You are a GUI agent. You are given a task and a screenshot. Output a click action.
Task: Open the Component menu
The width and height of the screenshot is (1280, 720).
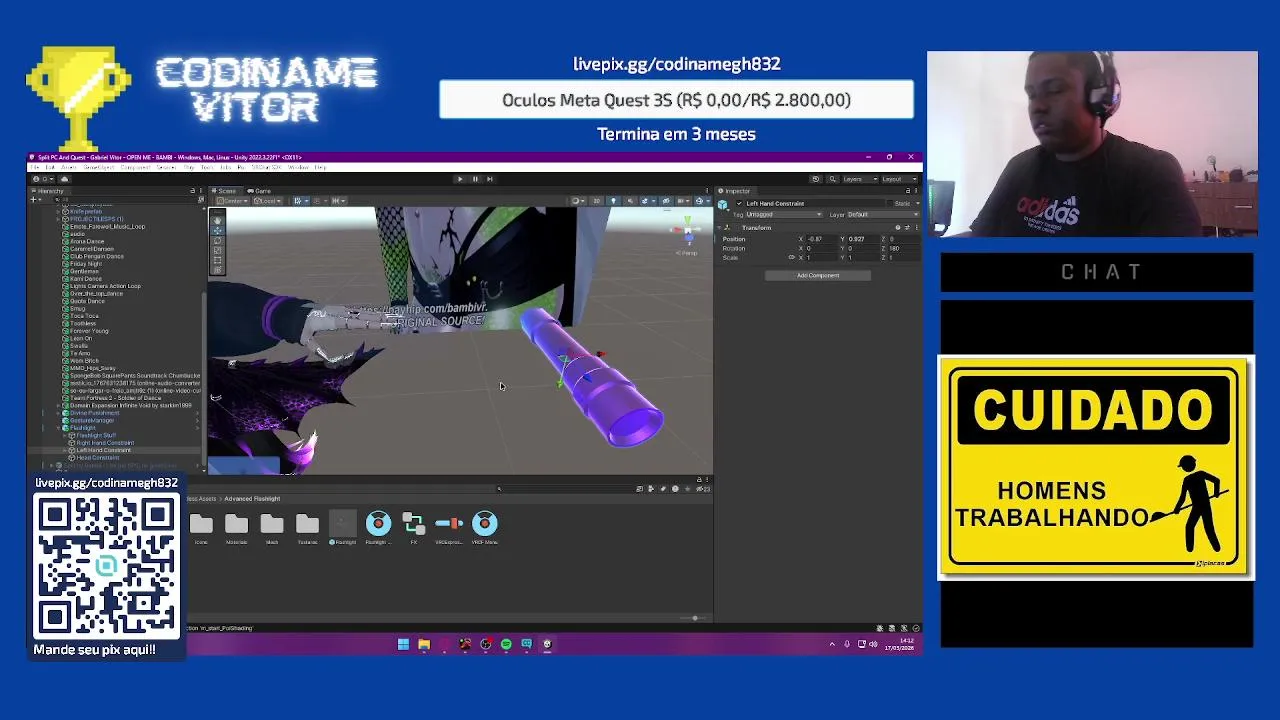click(135, 167)
